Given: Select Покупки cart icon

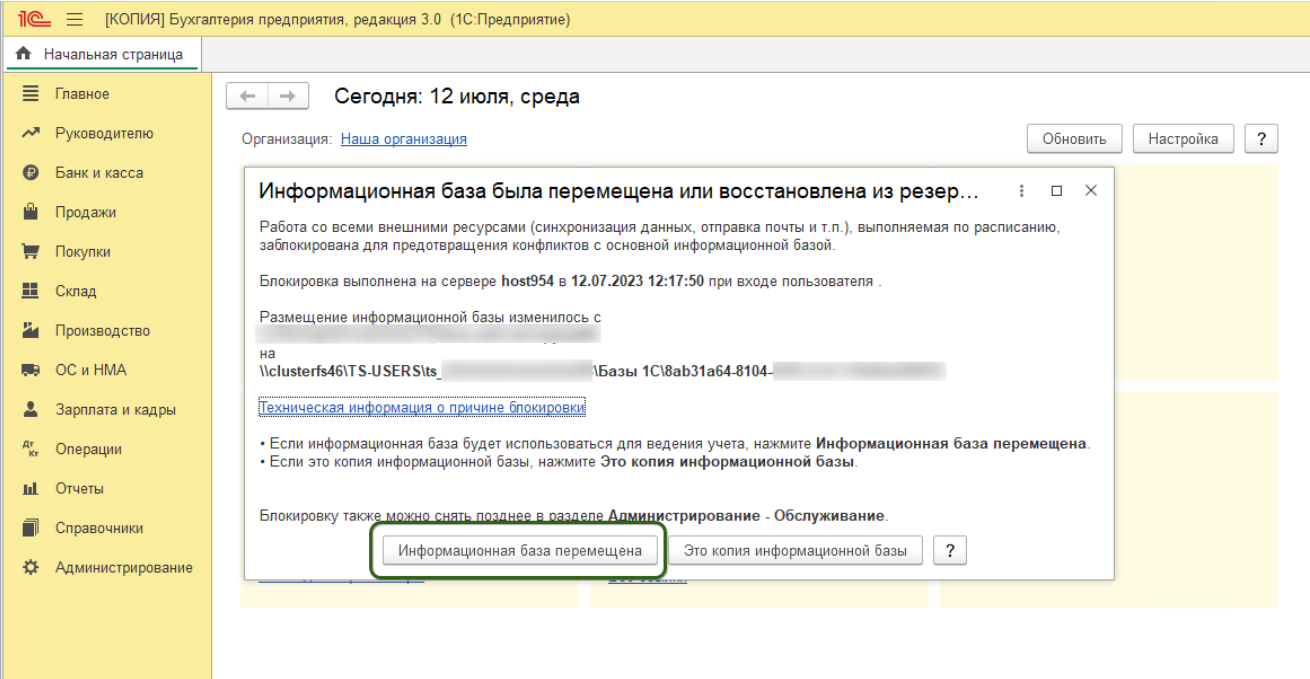Looking at the screenshot, I should [x=31, y=252].
